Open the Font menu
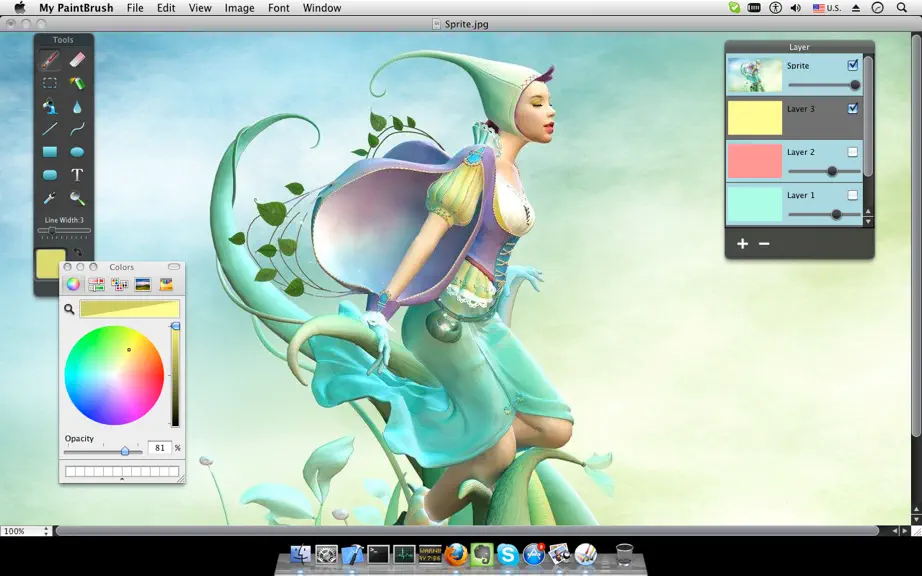 tap(279, 8)
